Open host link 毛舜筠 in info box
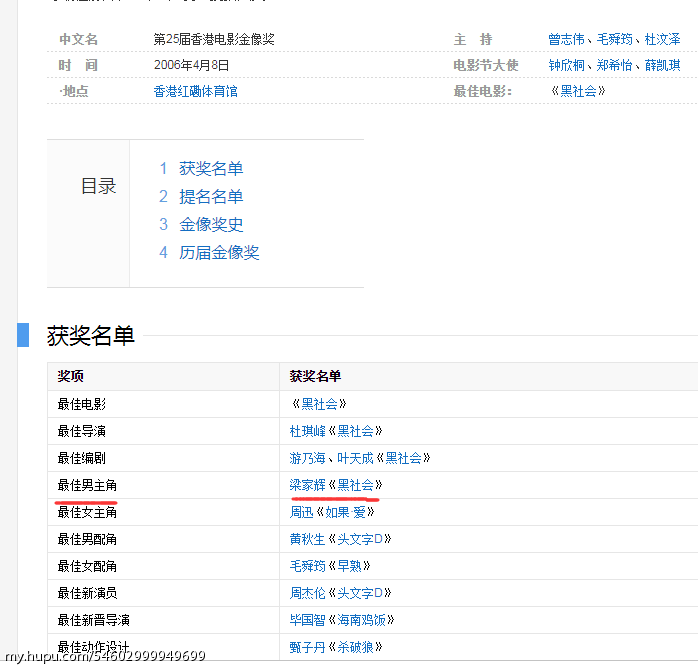 click(x=614, y=39)
